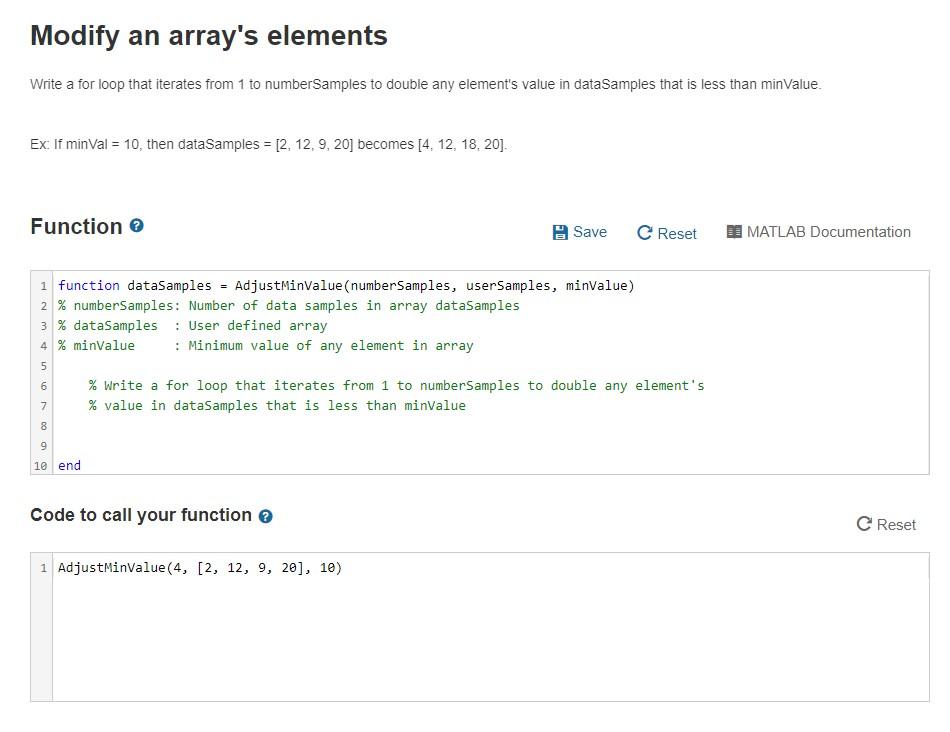Reset the Function editor text
Image resolution: width=950 pixels, height=732 pixels.
point(666,233)
